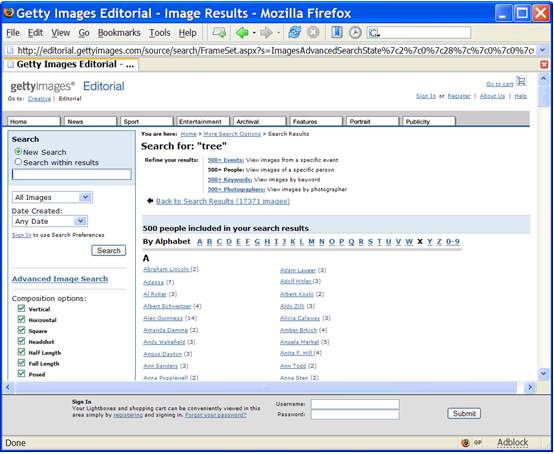The height and width of the screenshot is (454, 554).
Task: Toggle the Headshot checkbox
Action: click(21, 341)
